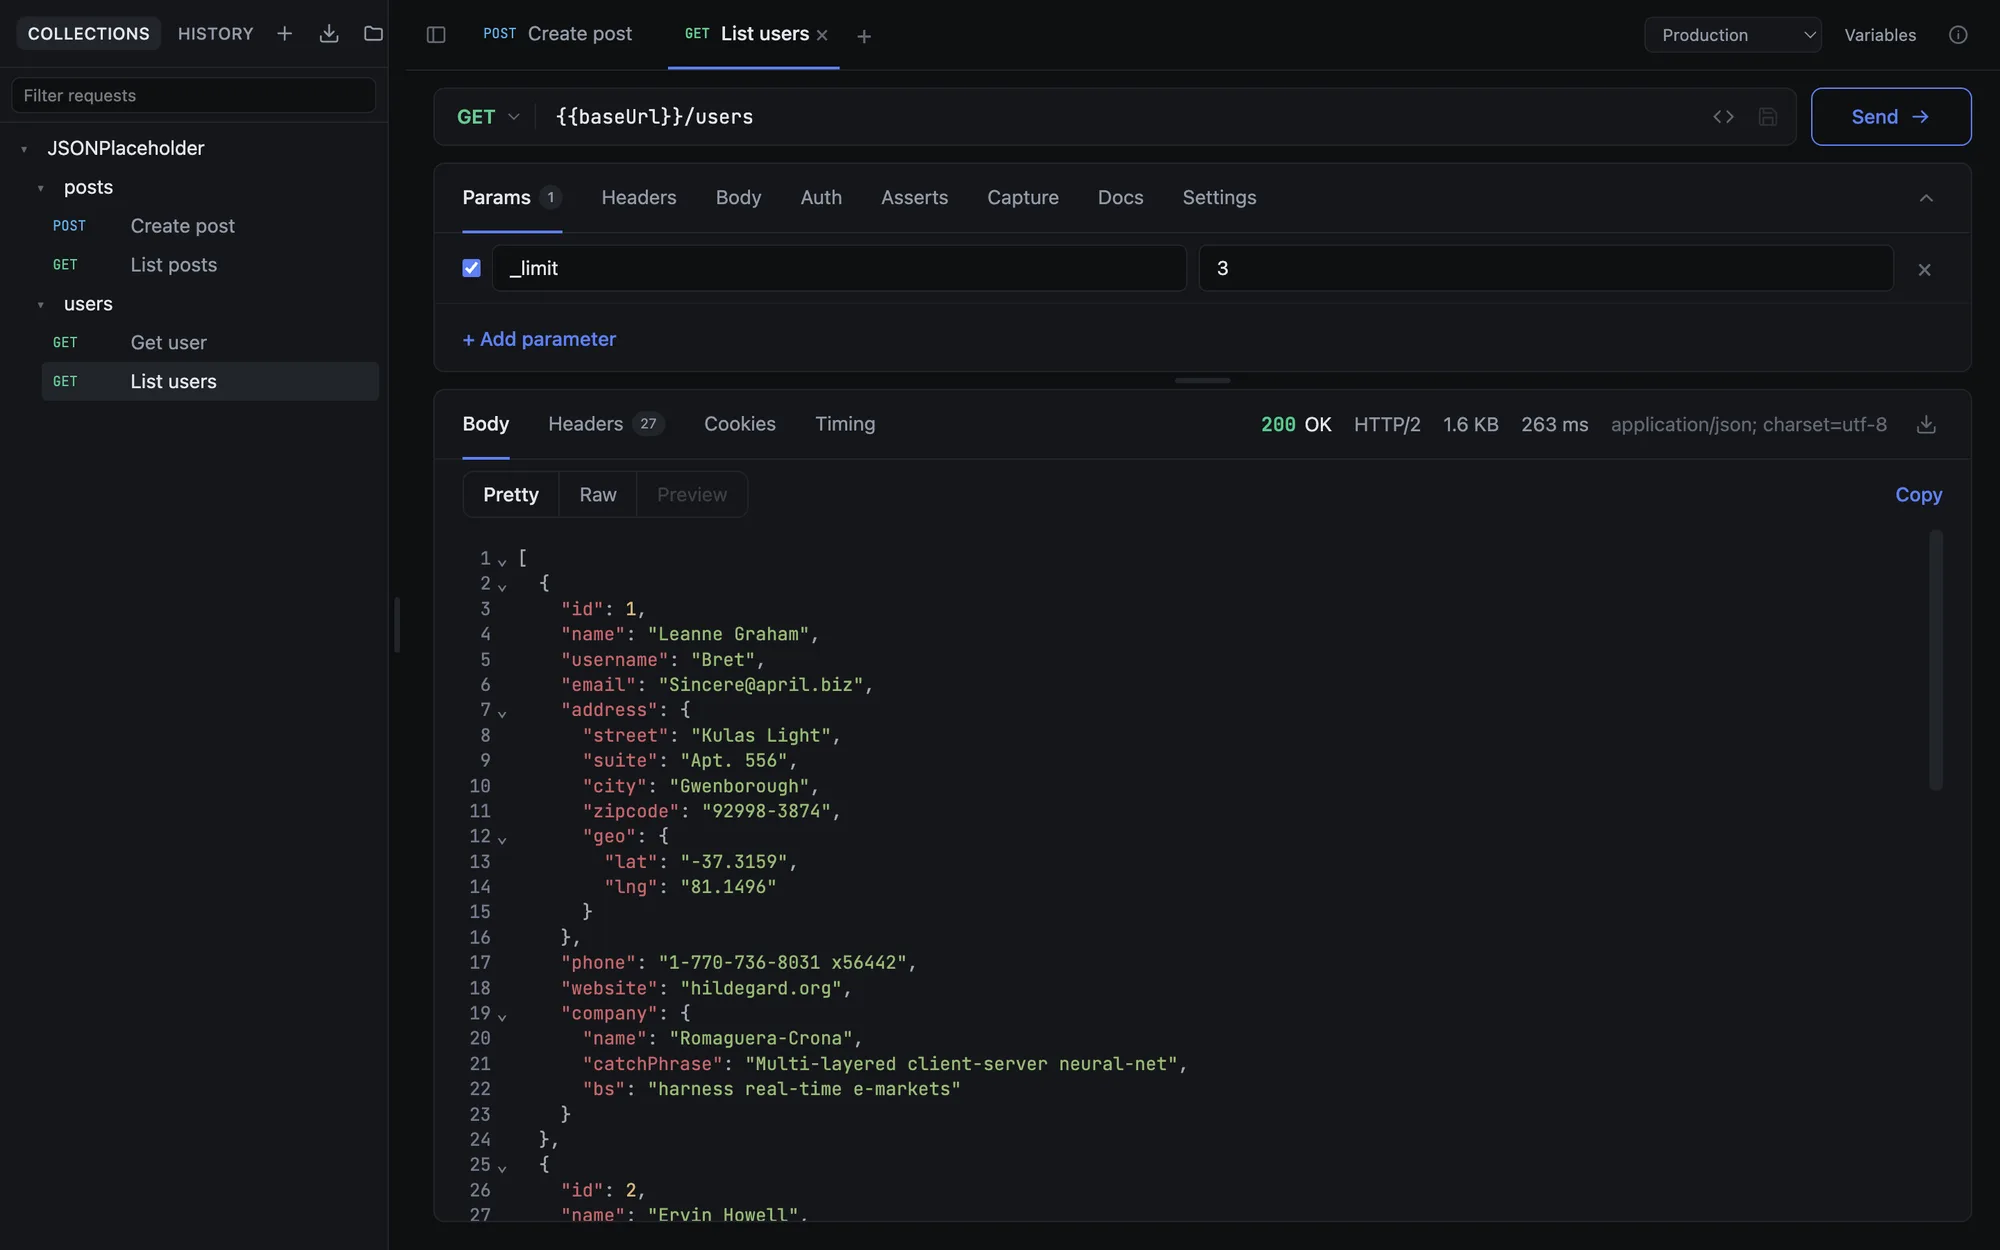Click the _limit parameter name field

[x=839, y=268]
